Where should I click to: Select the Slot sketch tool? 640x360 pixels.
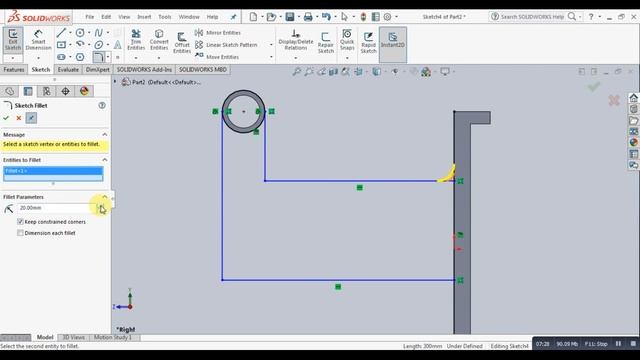click(x=61, y=57)
